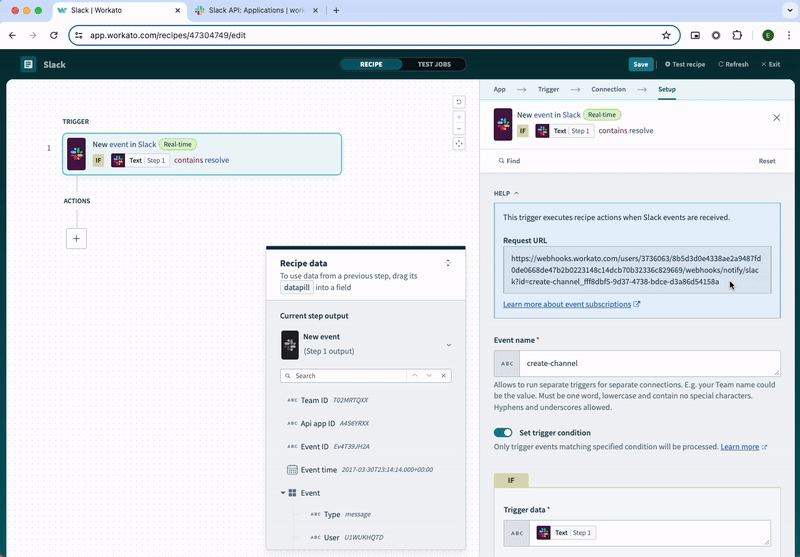800x557 pixels.
Task: Collapse the Event tree node
Action: [x=283, y=493]
